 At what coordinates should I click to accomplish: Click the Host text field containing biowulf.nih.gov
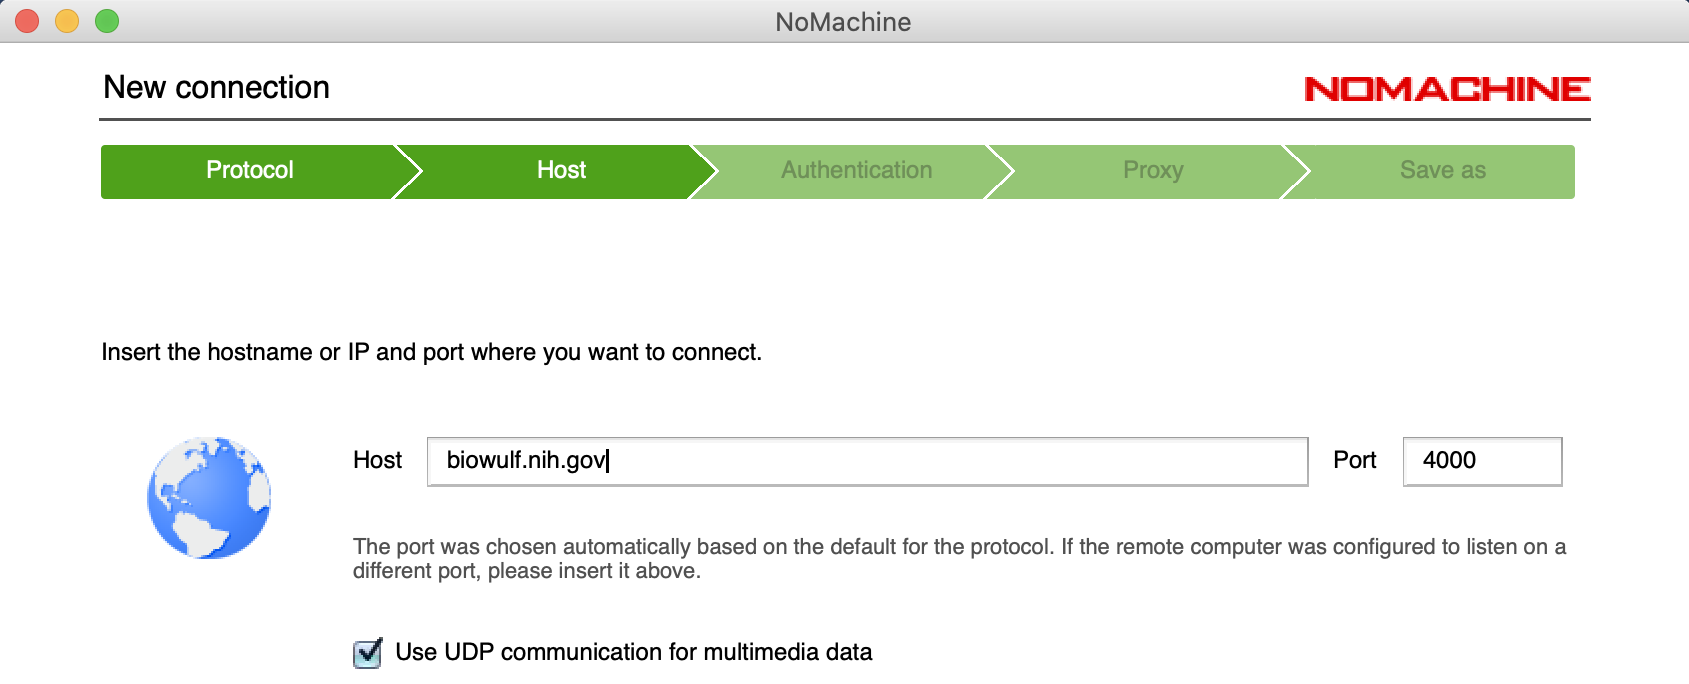[866, 461]
